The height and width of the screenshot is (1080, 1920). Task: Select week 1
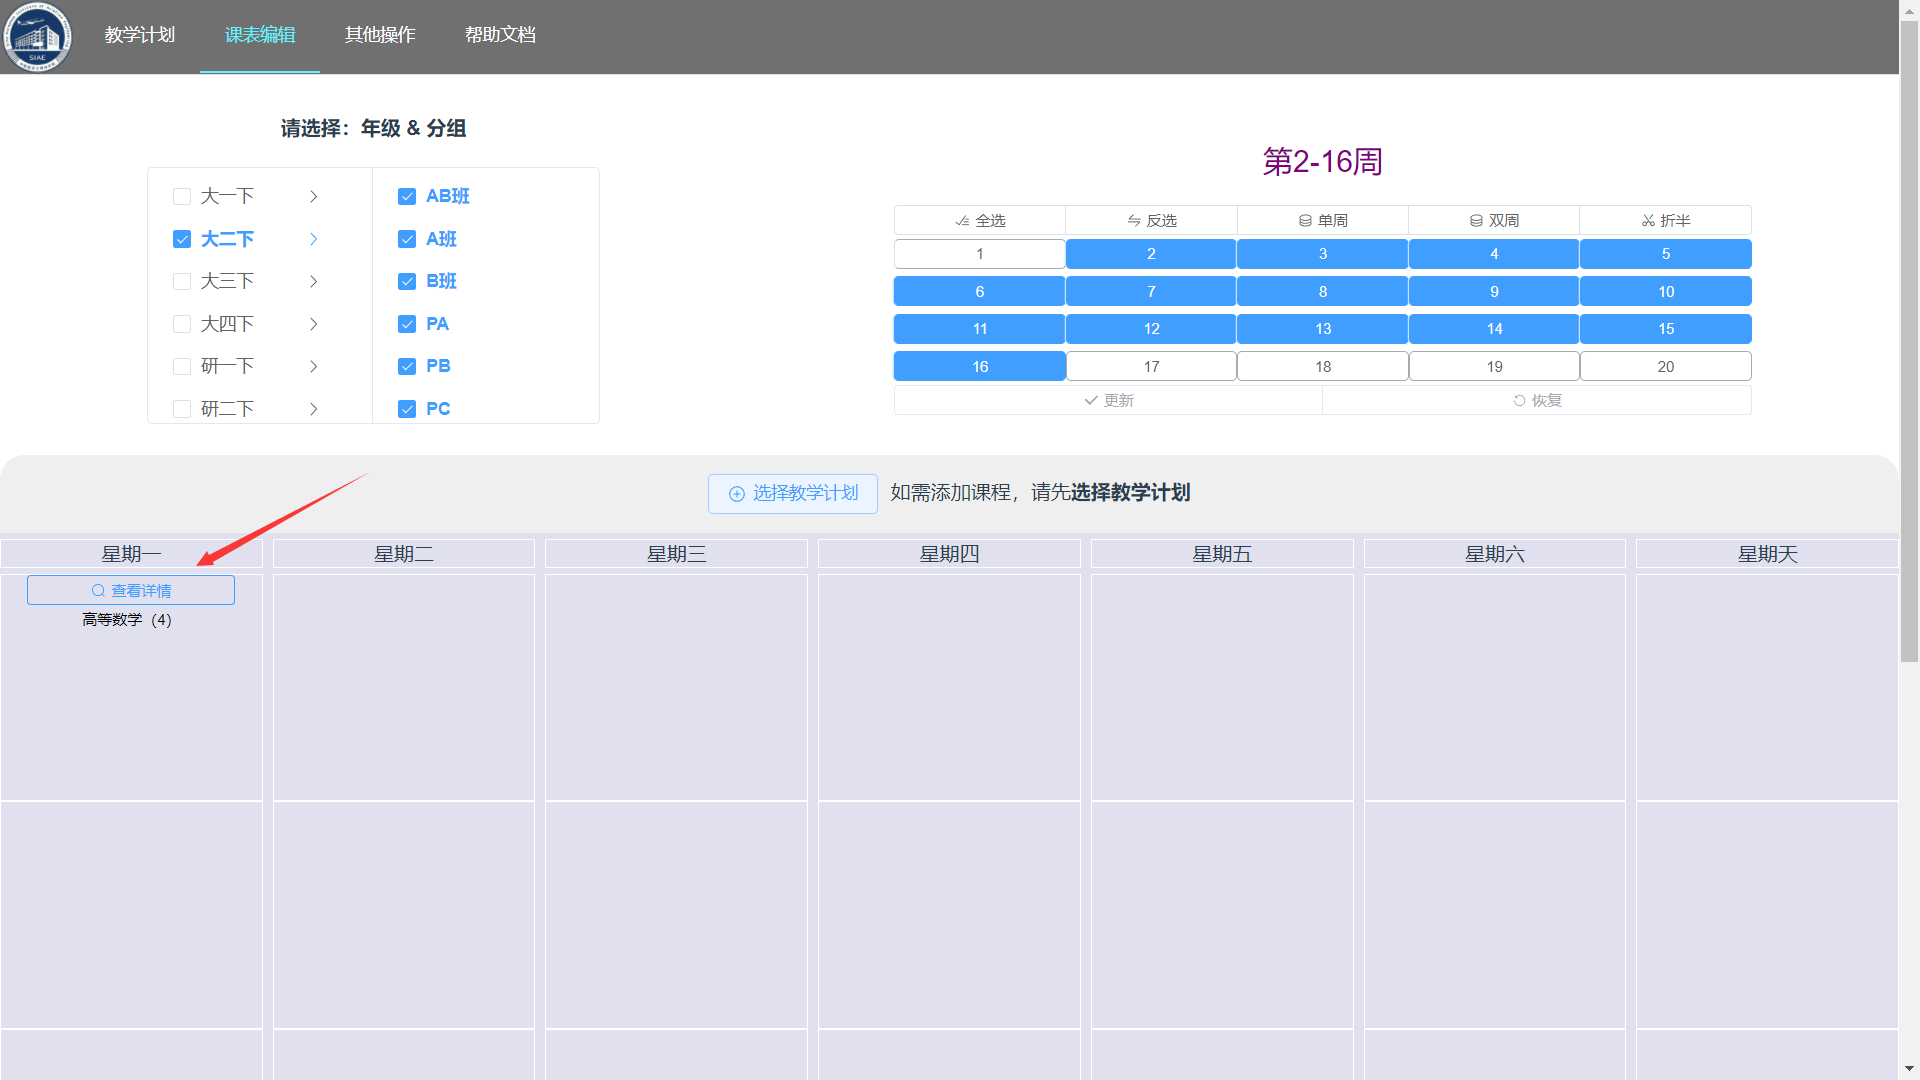980,254
